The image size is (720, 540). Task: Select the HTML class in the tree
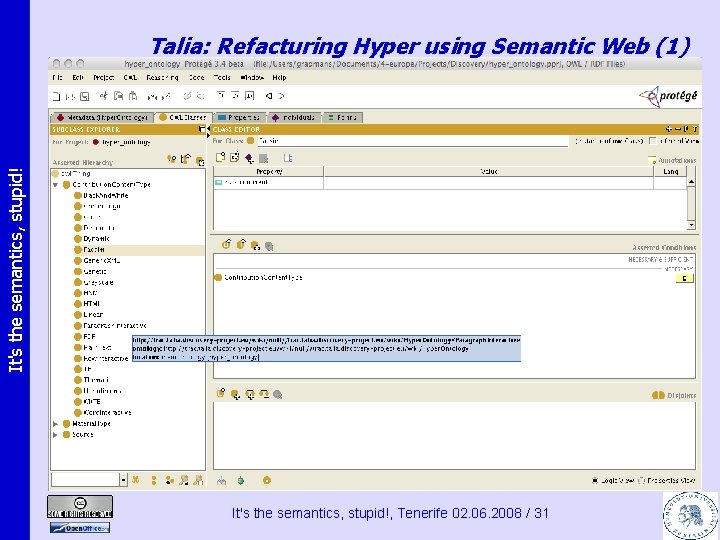point(87,304)
